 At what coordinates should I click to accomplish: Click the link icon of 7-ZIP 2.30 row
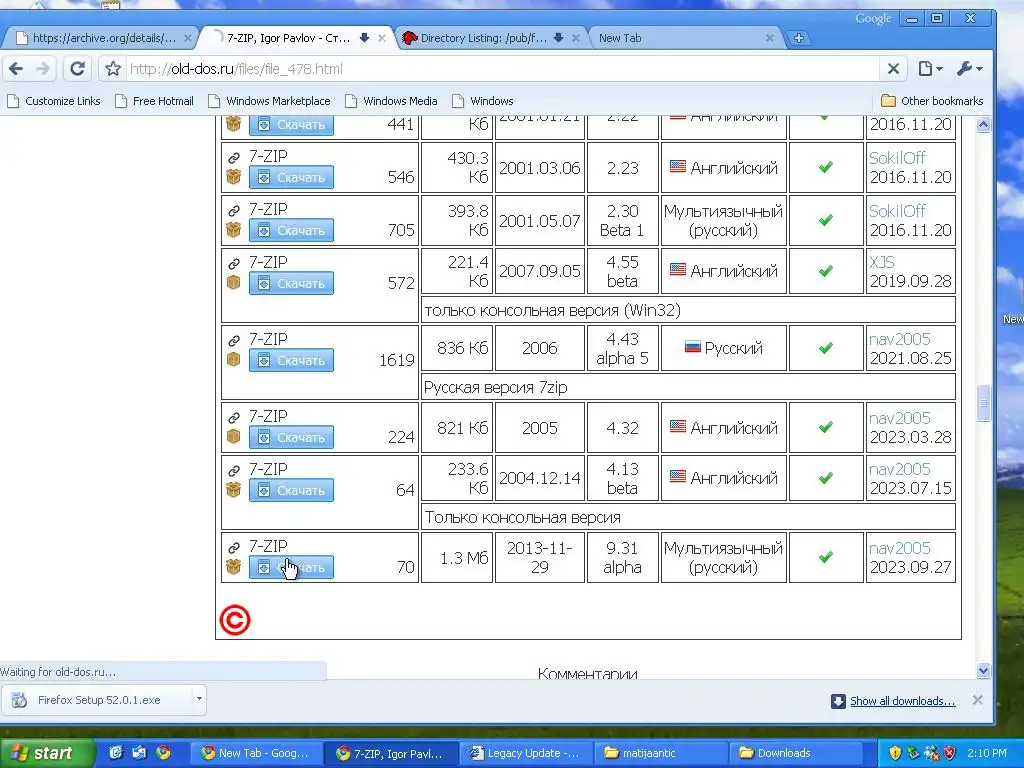tap(233, 210)
